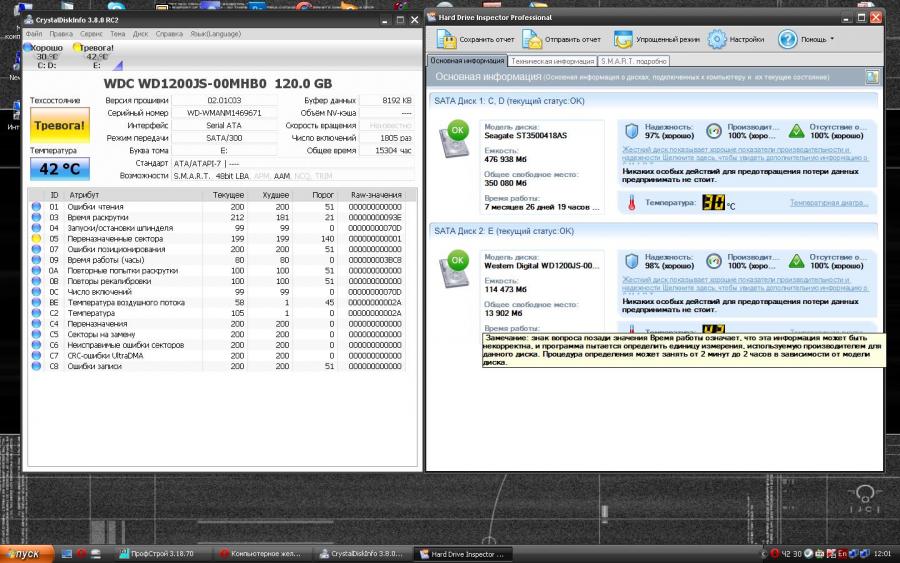
Task: Open the Правка menu in CrystalDiskInfo
Action: 61,34
